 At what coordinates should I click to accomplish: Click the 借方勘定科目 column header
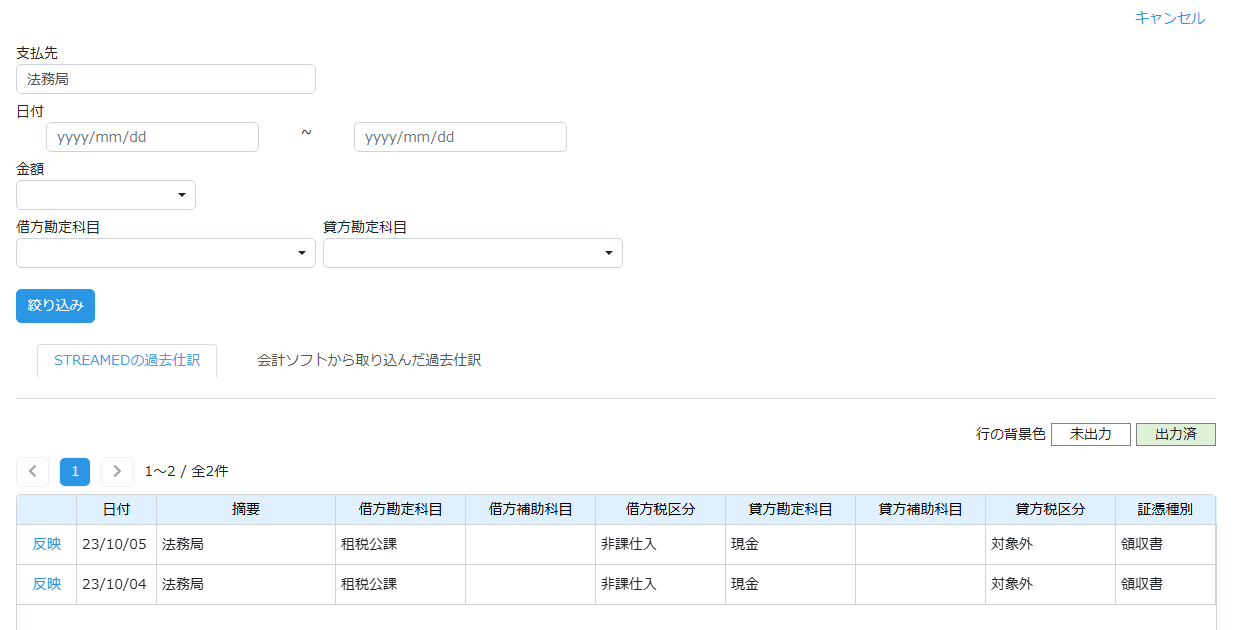(x=400, y=509)
